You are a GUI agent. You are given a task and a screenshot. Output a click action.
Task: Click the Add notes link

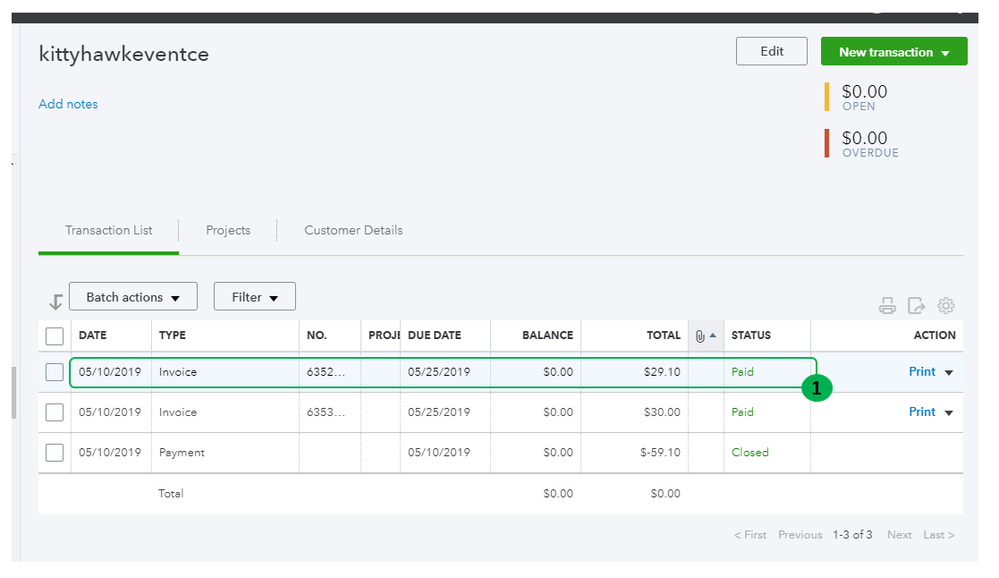(x=68, y=104)
